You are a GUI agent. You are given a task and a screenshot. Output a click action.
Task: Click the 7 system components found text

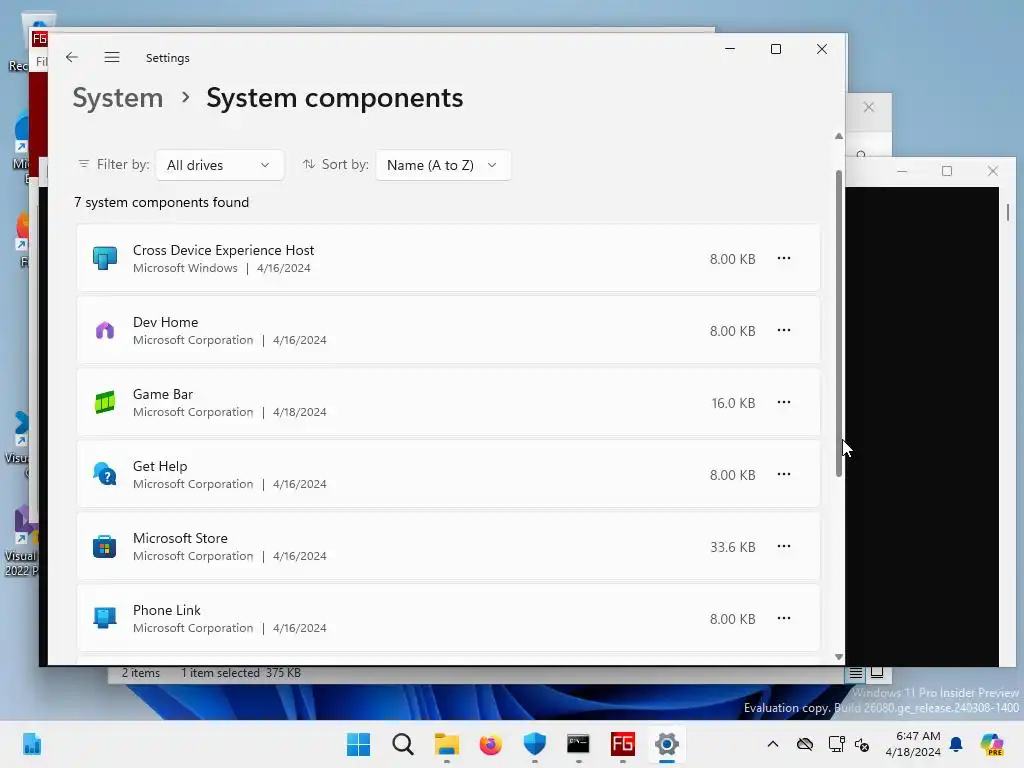coord(161,202)
